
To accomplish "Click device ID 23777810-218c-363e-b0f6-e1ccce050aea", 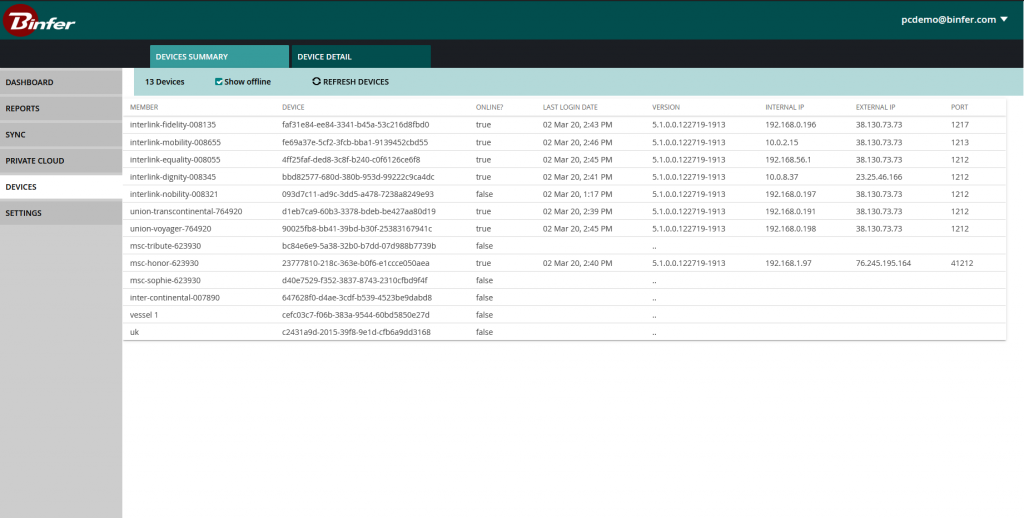I will click(x=355, y=263).
